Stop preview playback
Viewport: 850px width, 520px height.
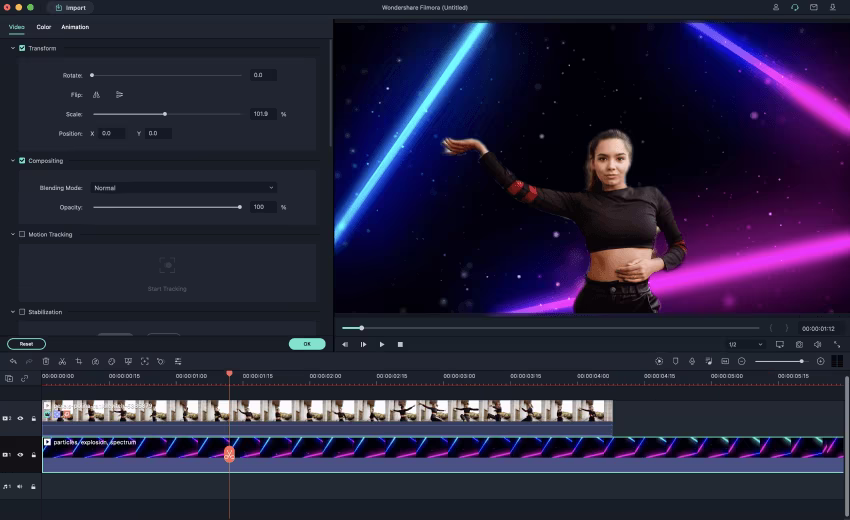[x=400, y=344]
